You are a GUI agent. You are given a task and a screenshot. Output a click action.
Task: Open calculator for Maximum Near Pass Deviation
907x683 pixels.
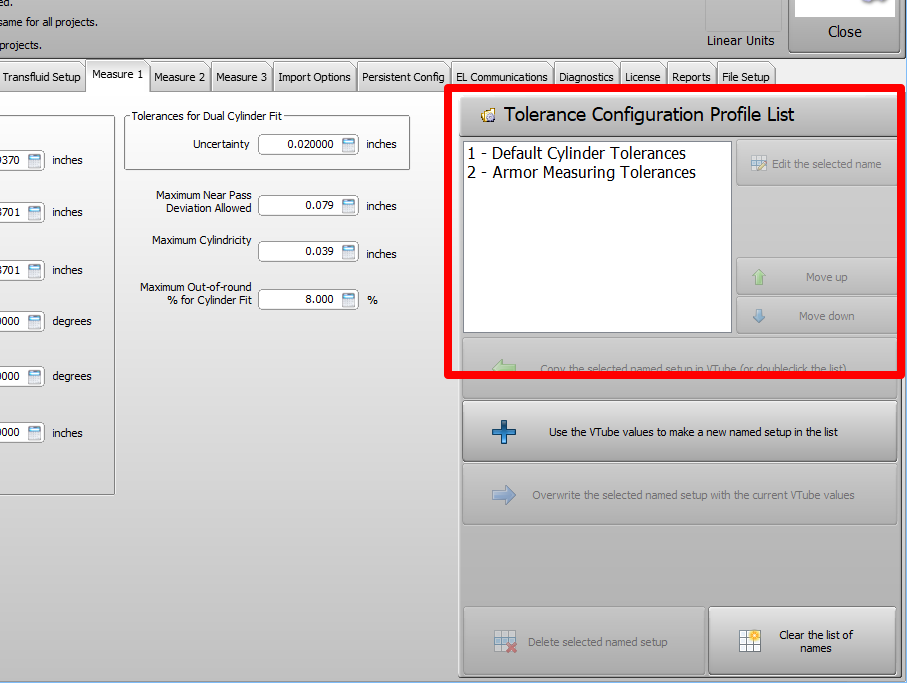click(348, 206)
